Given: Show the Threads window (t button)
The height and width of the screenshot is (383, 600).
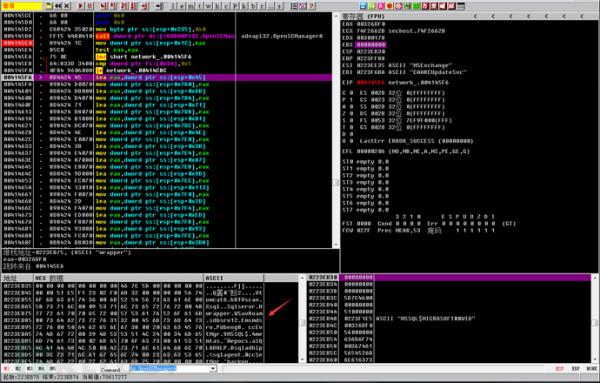Looking at the screenshot, I should (199, 6).
